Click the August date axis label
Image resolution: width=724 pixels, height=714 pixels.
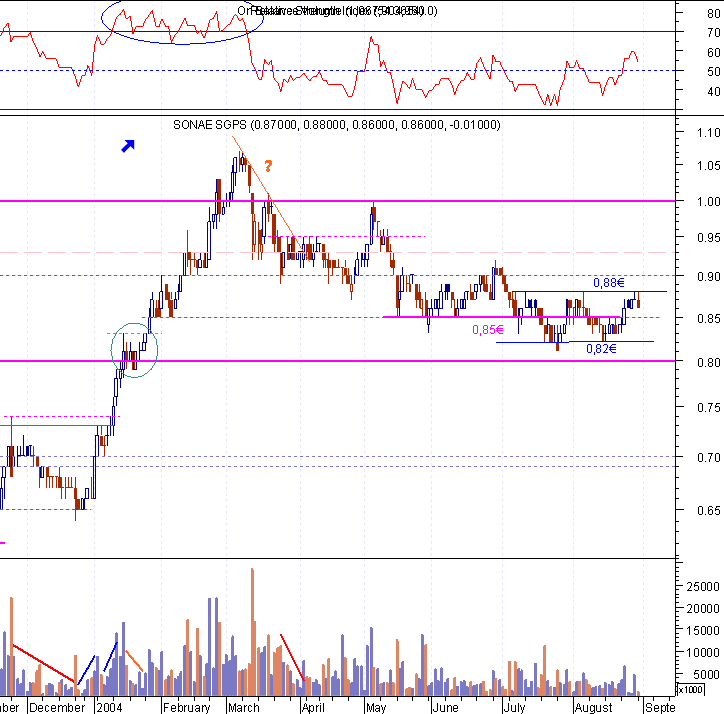(x=593, y=708)
